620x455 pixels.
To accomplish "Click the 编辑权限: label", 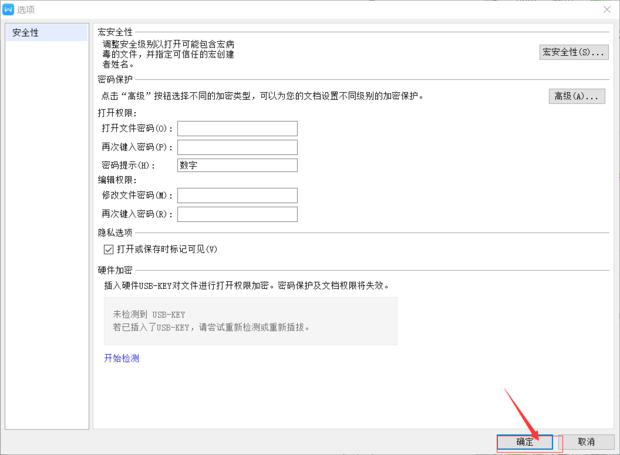I will pos(117,180).
